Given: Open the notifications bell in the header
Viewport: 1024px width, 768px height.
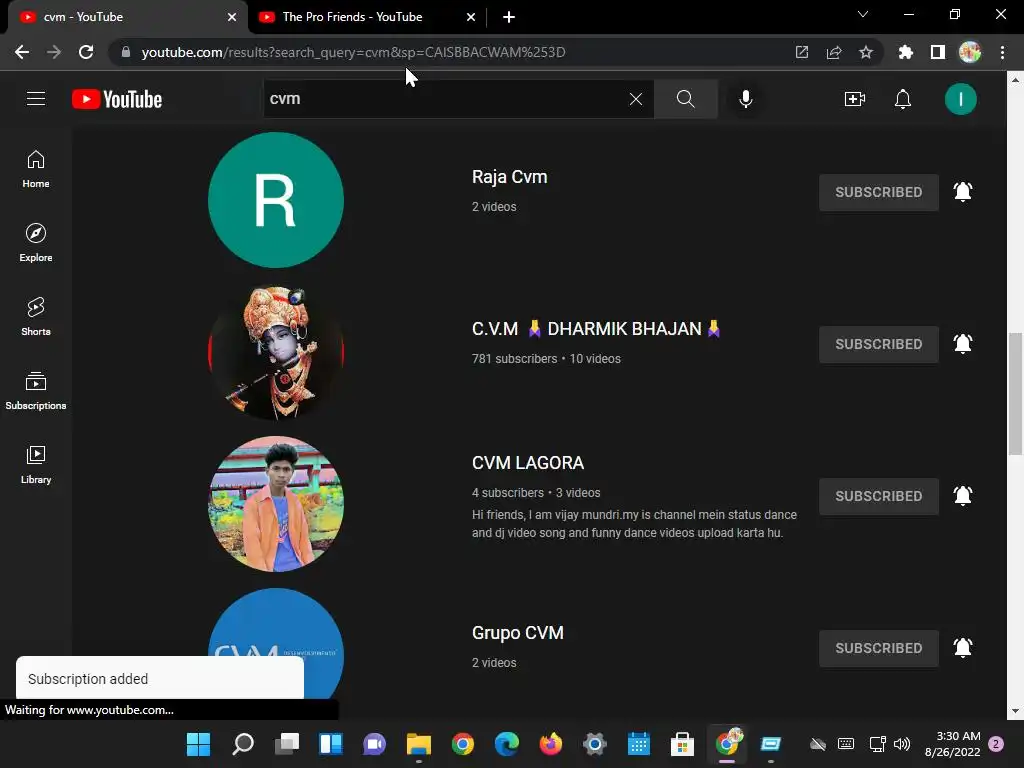Looking at the screenshot, I should [903, 99].
